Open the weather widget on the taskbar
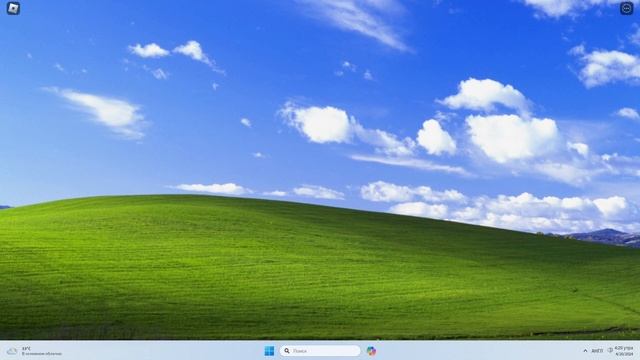The height and width of the screenshot is (360, 640). coord(34,351)
